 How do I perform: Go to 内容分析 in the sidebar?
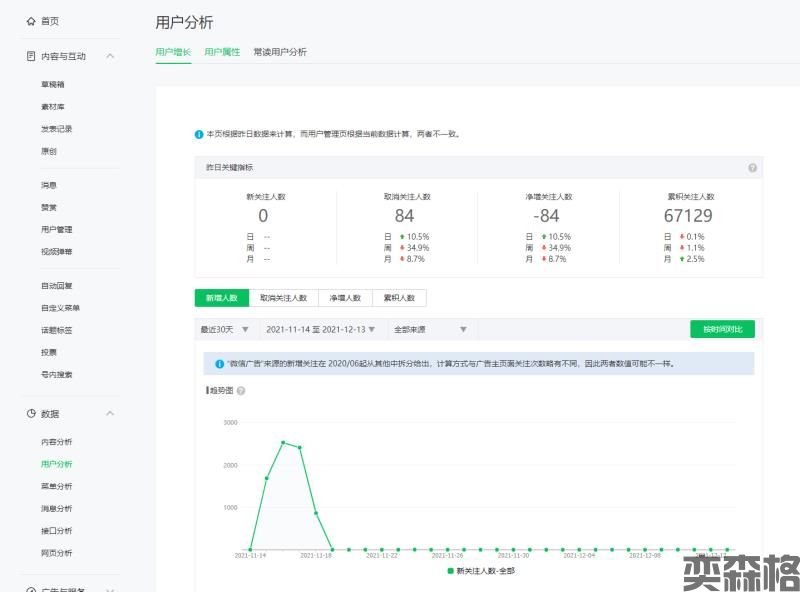(x=56, y=442)
